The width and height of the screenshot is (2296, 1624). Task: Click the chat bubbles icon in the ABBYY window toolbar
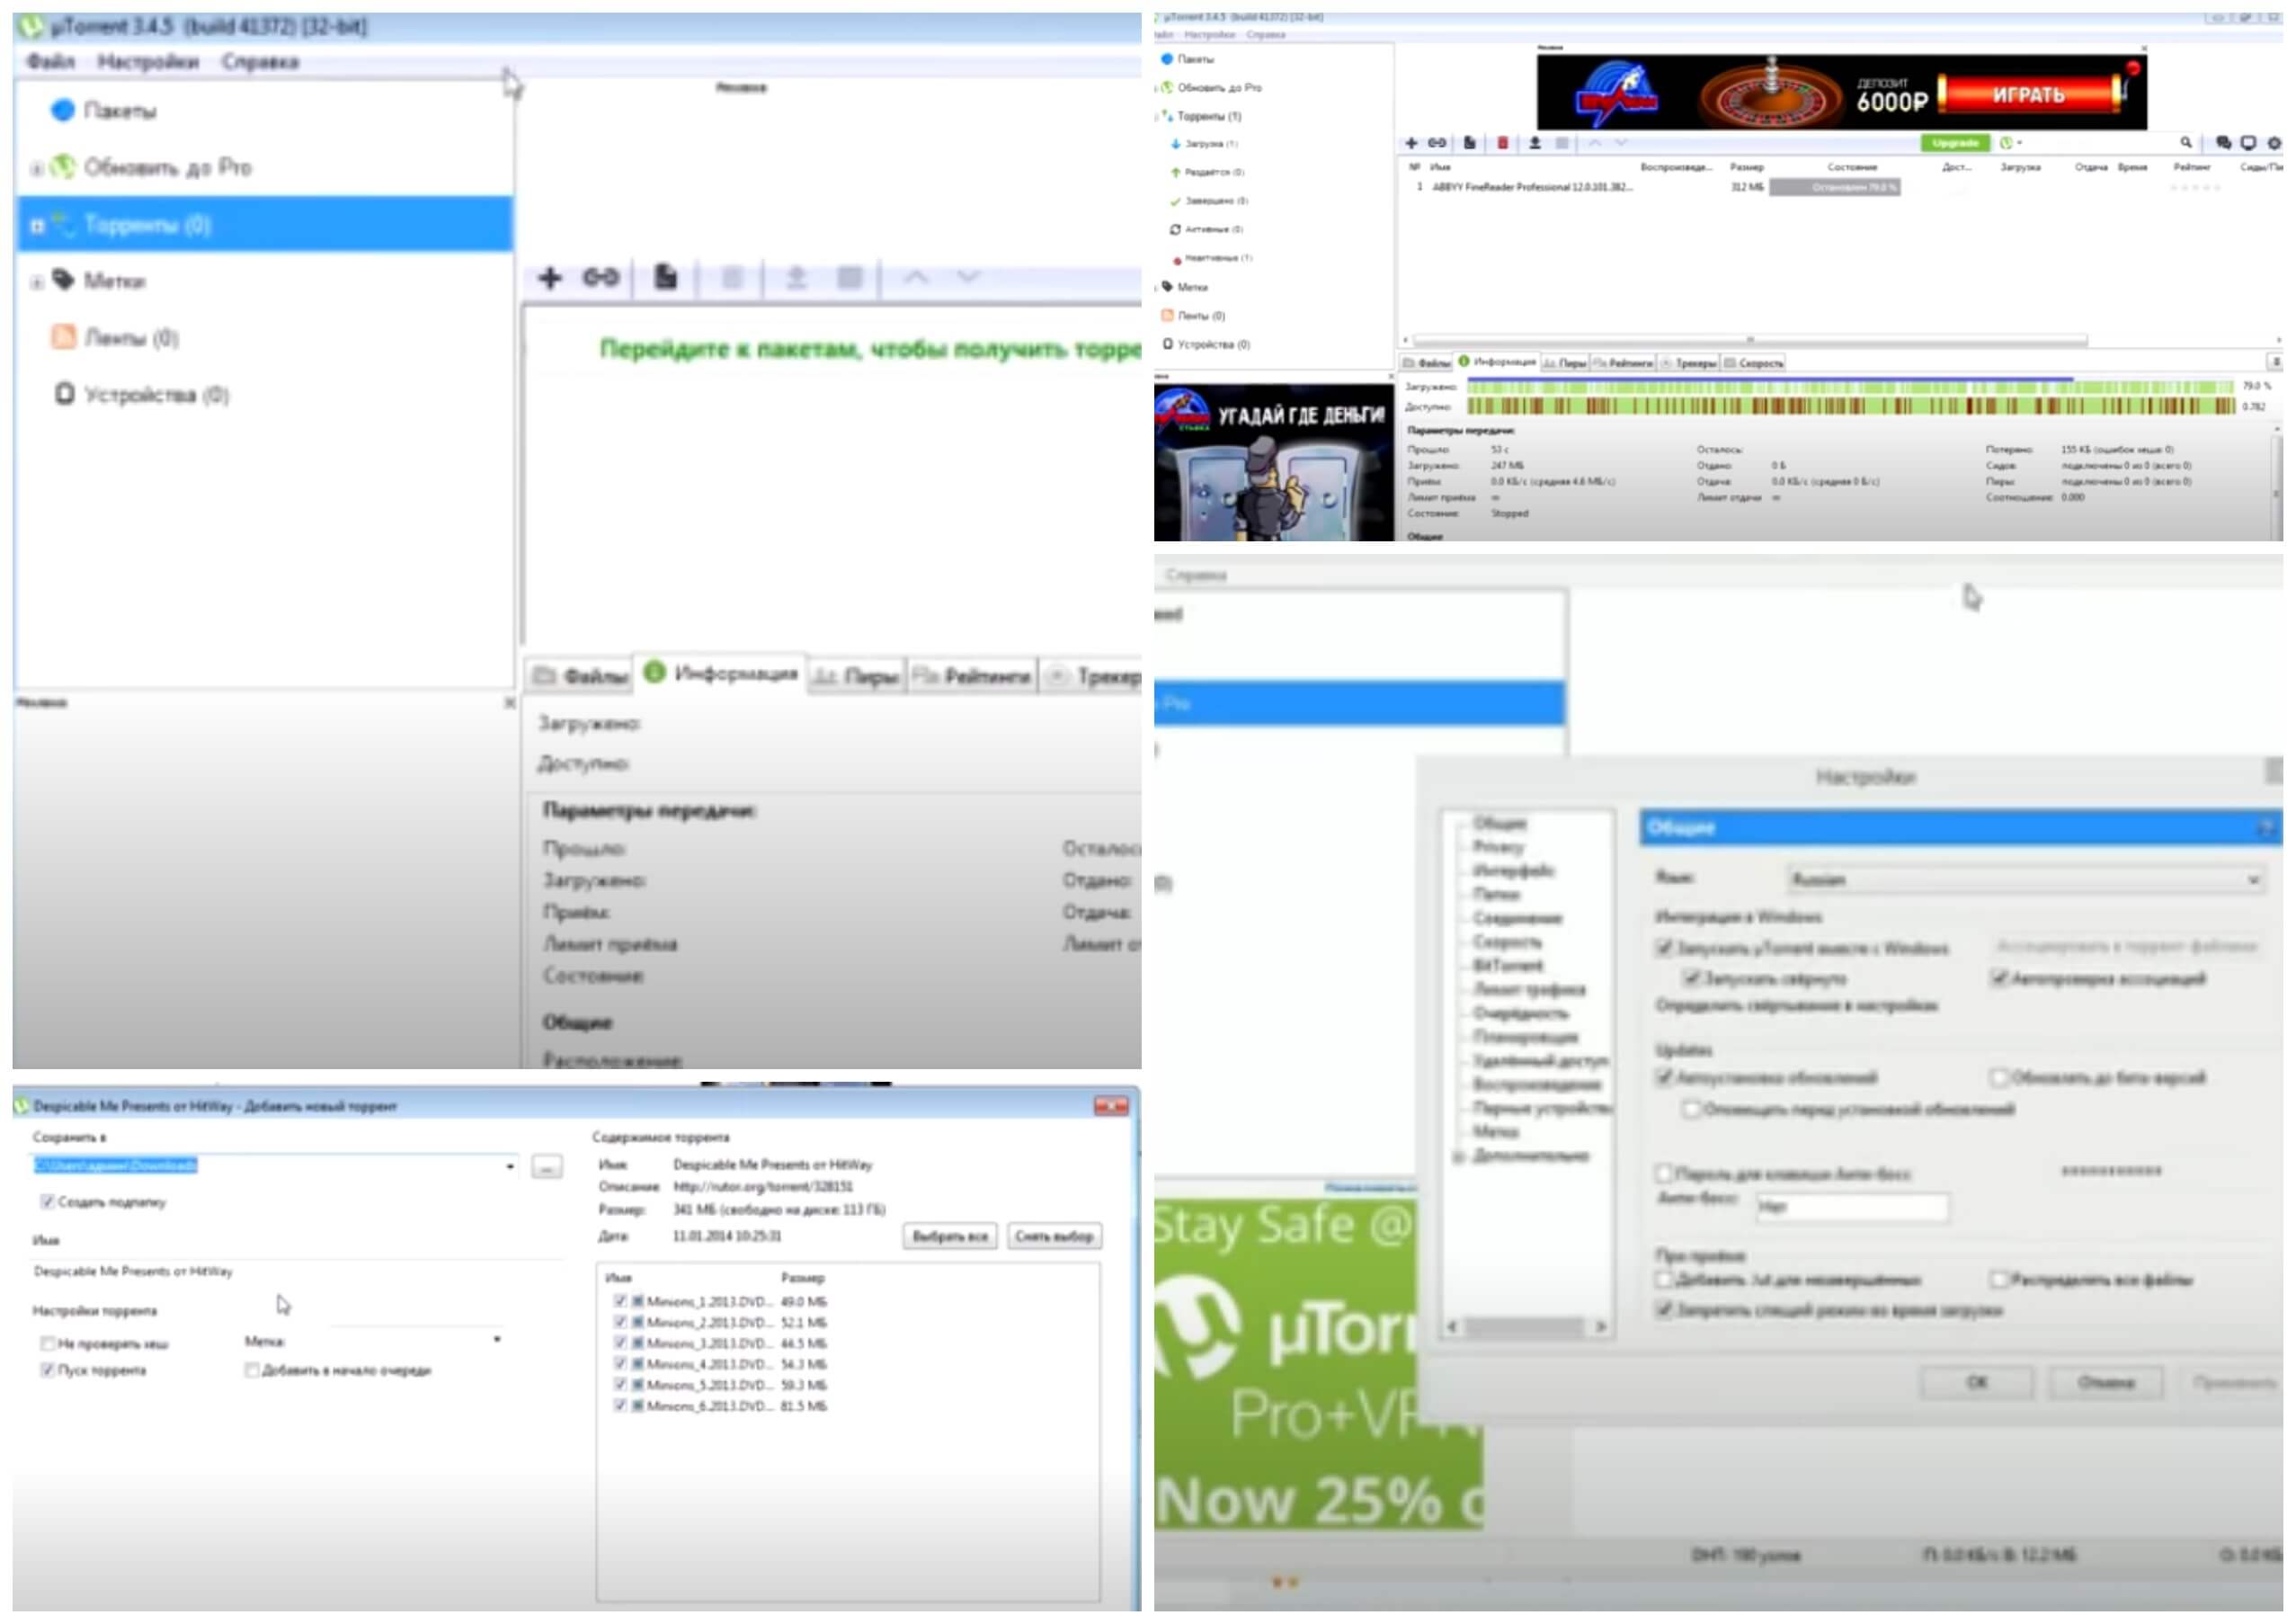click(2223, 143)
